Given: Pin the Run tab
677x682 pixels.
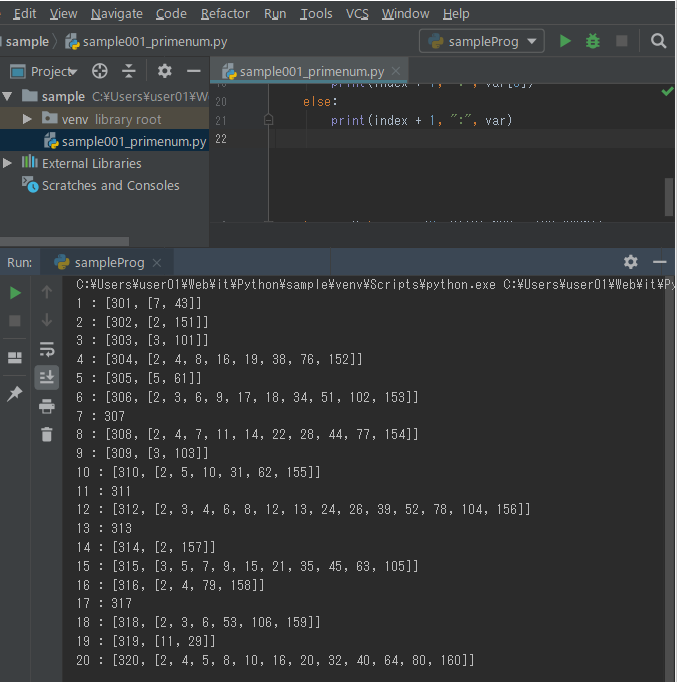Looking at the screenshot, I should (x=15, y=394).
